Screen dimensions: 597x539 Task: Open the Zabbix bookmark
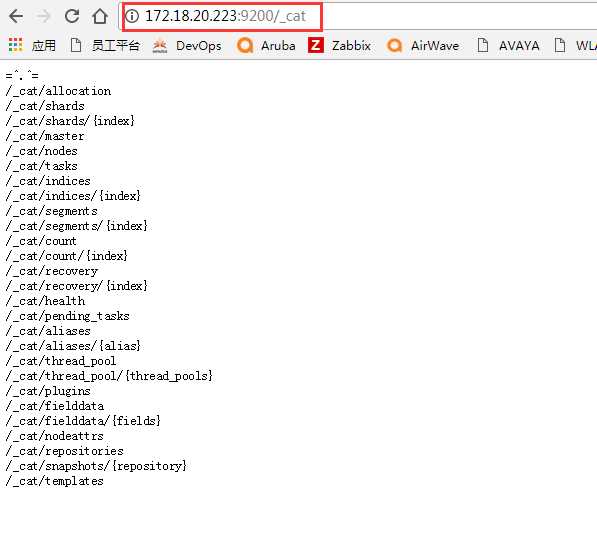tap(351, 46)
